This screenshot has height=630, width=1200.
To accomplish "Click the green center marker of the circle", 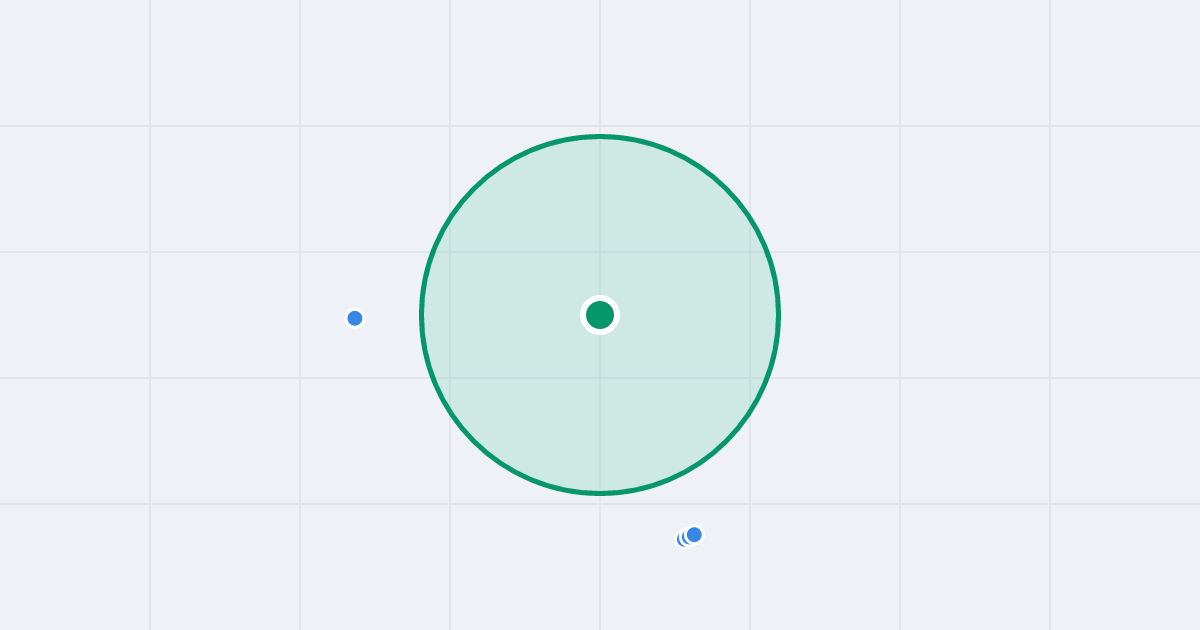I will point(600,315).
